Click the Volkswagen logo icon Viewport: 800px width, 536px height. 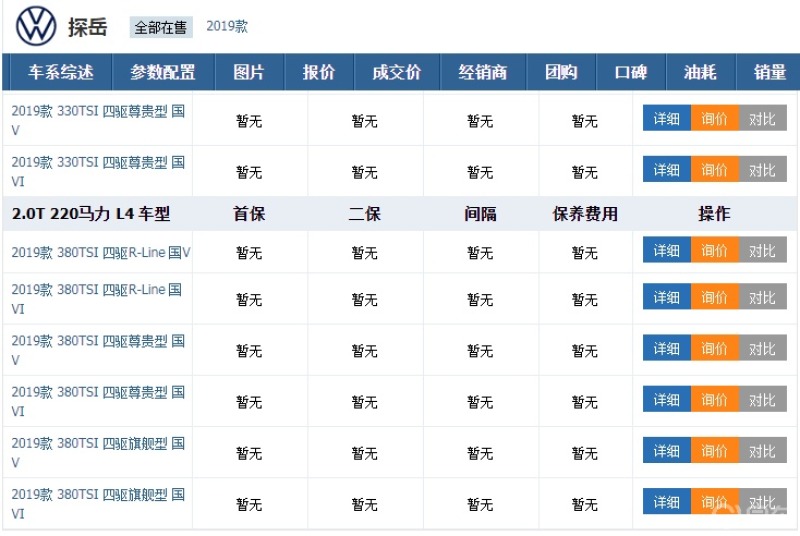pyautogui.click(x=36, y=26)
